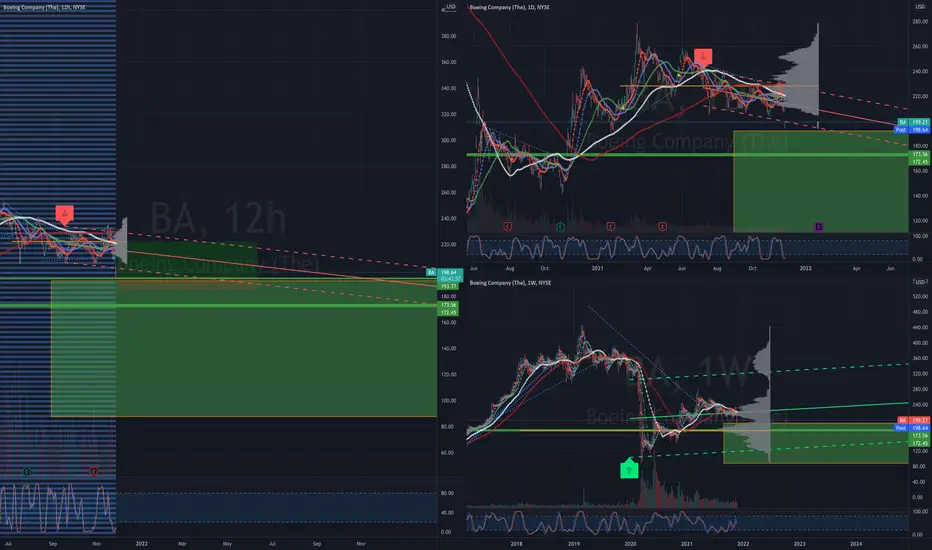Click 280.00 on 1D chart price axis
The height and width of the screenshot is (550, 932).
click(x=920, y=21)
